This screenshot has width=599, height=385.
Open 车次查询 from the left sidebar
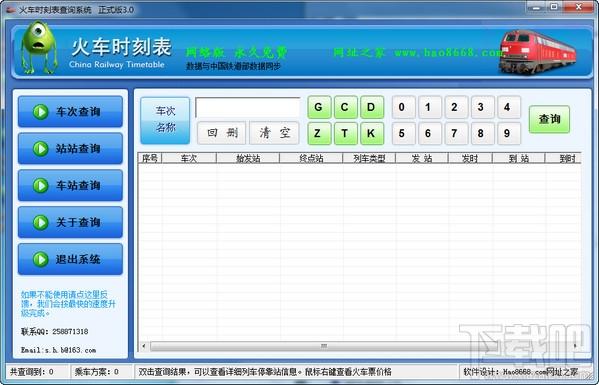tap(70, 112)
